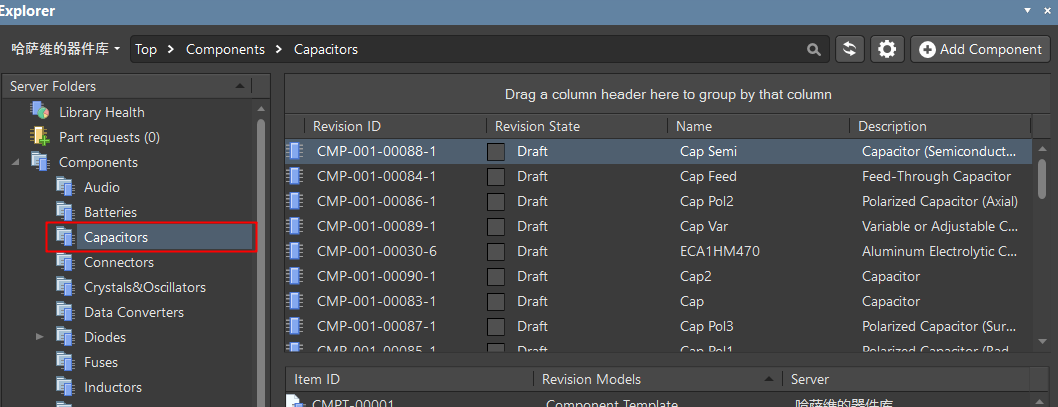Image resolution: width=1058 pixels, height=407 pixels.
Task: Open Part requests (0)
Action: click(x=109, y=137)
